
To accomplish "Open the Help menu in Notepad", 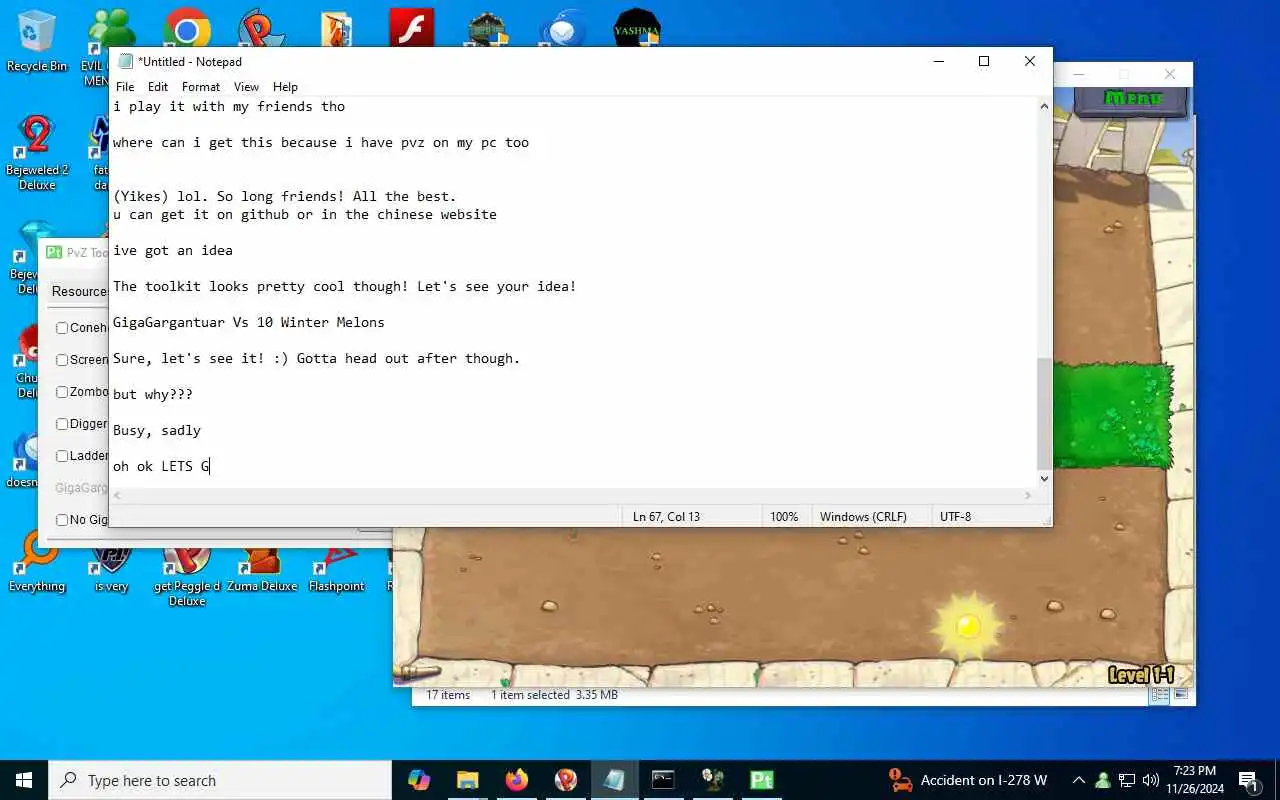I will point(285,87).
